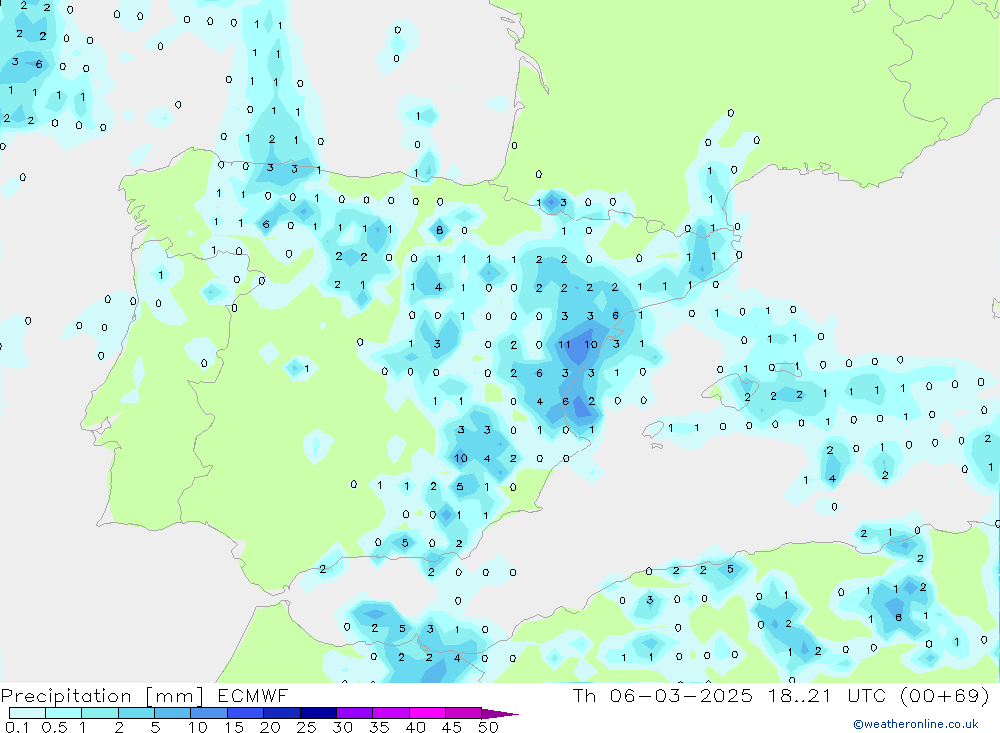Image resolution: width=1000 pixels, height=733 pixels.
Task: Click the "Th 06-03-2025" date text
Action: point(663,695)
